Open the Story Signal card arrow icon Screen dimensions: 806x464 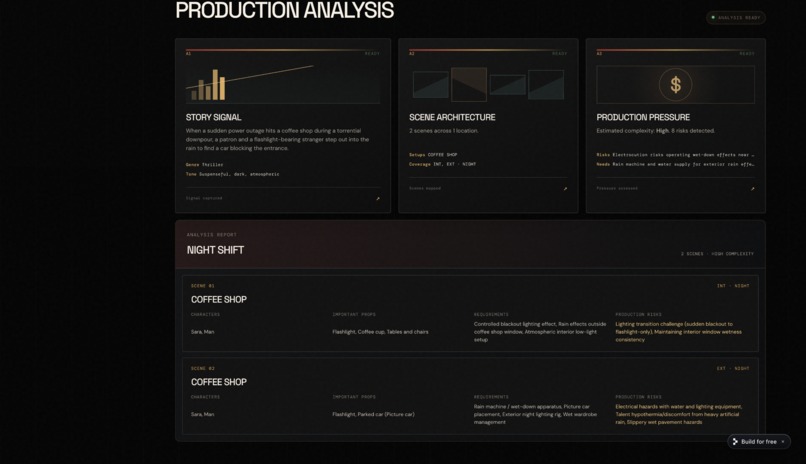point(378,198)
